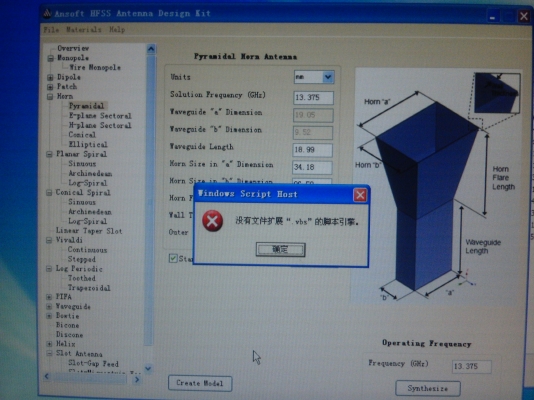534x400 pixels.
Task: Toggle the checkbox below parameter panel
Action: click(x=173, y=258)
